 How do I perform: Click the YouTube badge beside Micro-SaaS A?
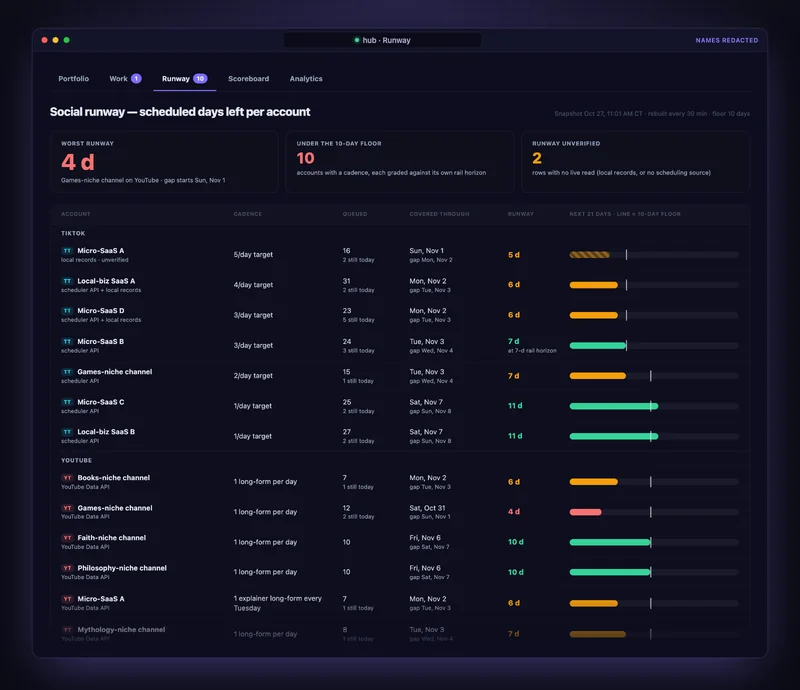[67, 599]
